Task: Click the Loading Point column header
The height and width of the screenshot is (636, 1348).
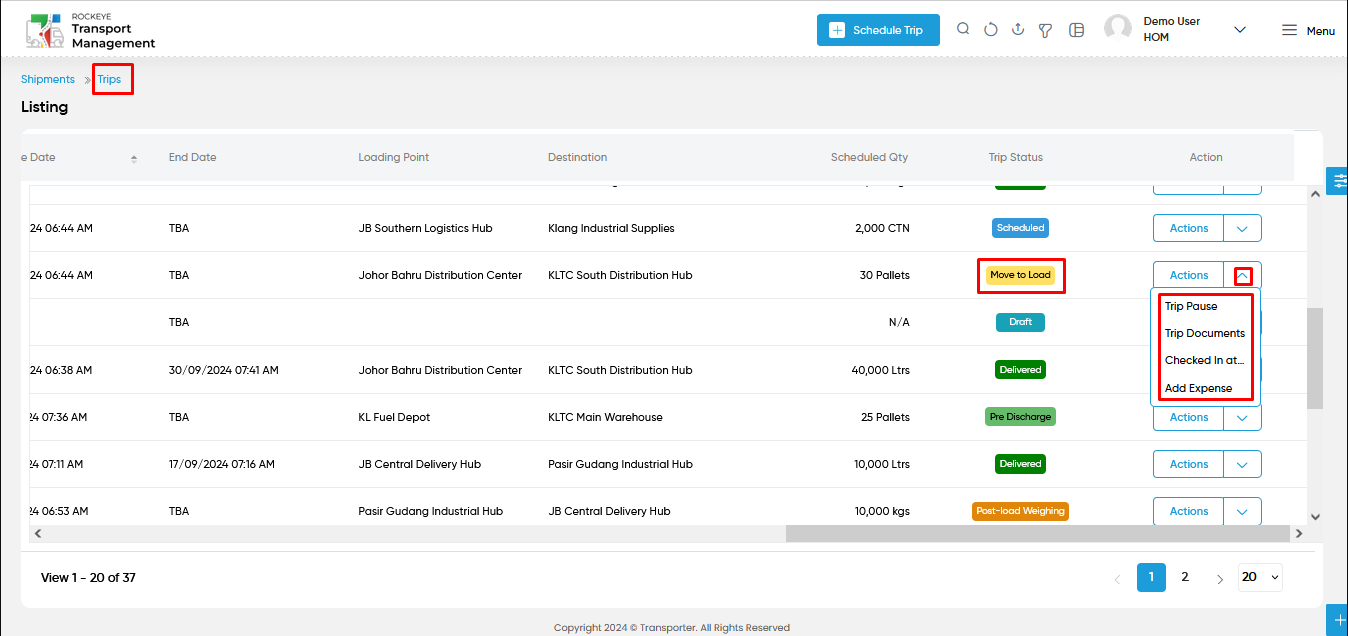Action: pyautogui.click(x=393, y=157)
